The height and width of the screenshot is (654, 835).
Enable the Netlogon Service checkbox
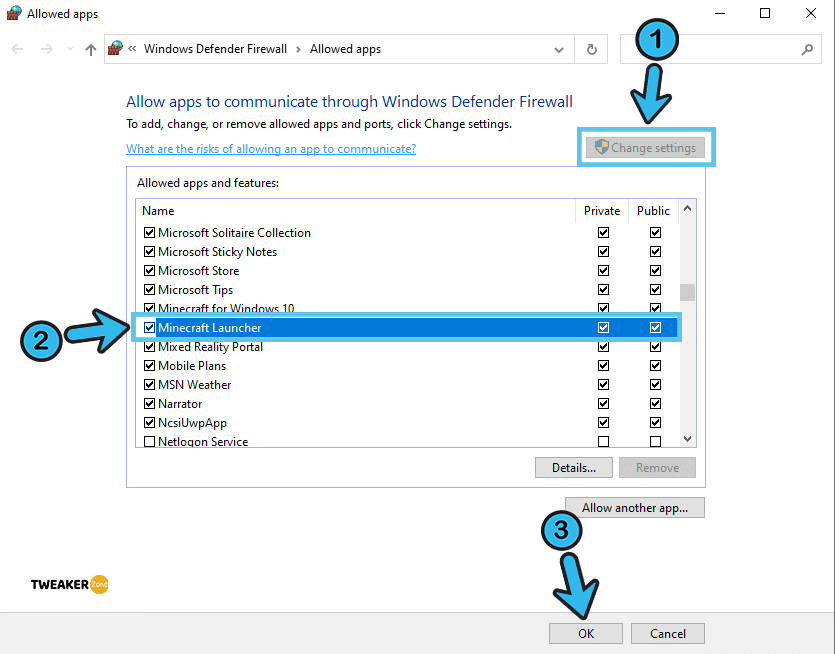(150, 442)
